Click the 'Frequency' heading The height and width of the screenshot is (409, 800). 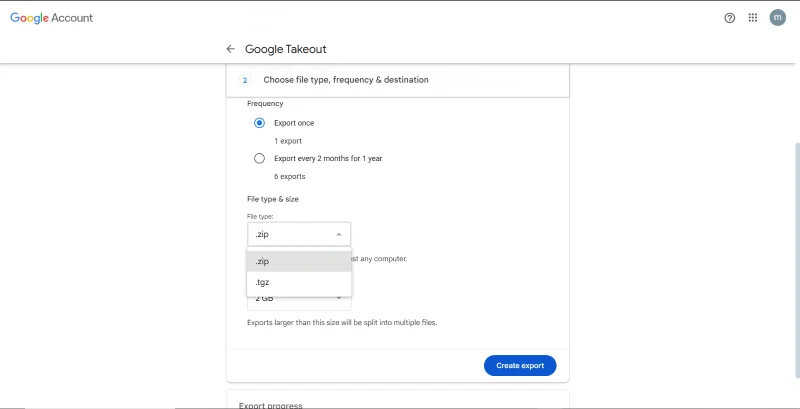(x=265, y=104)
